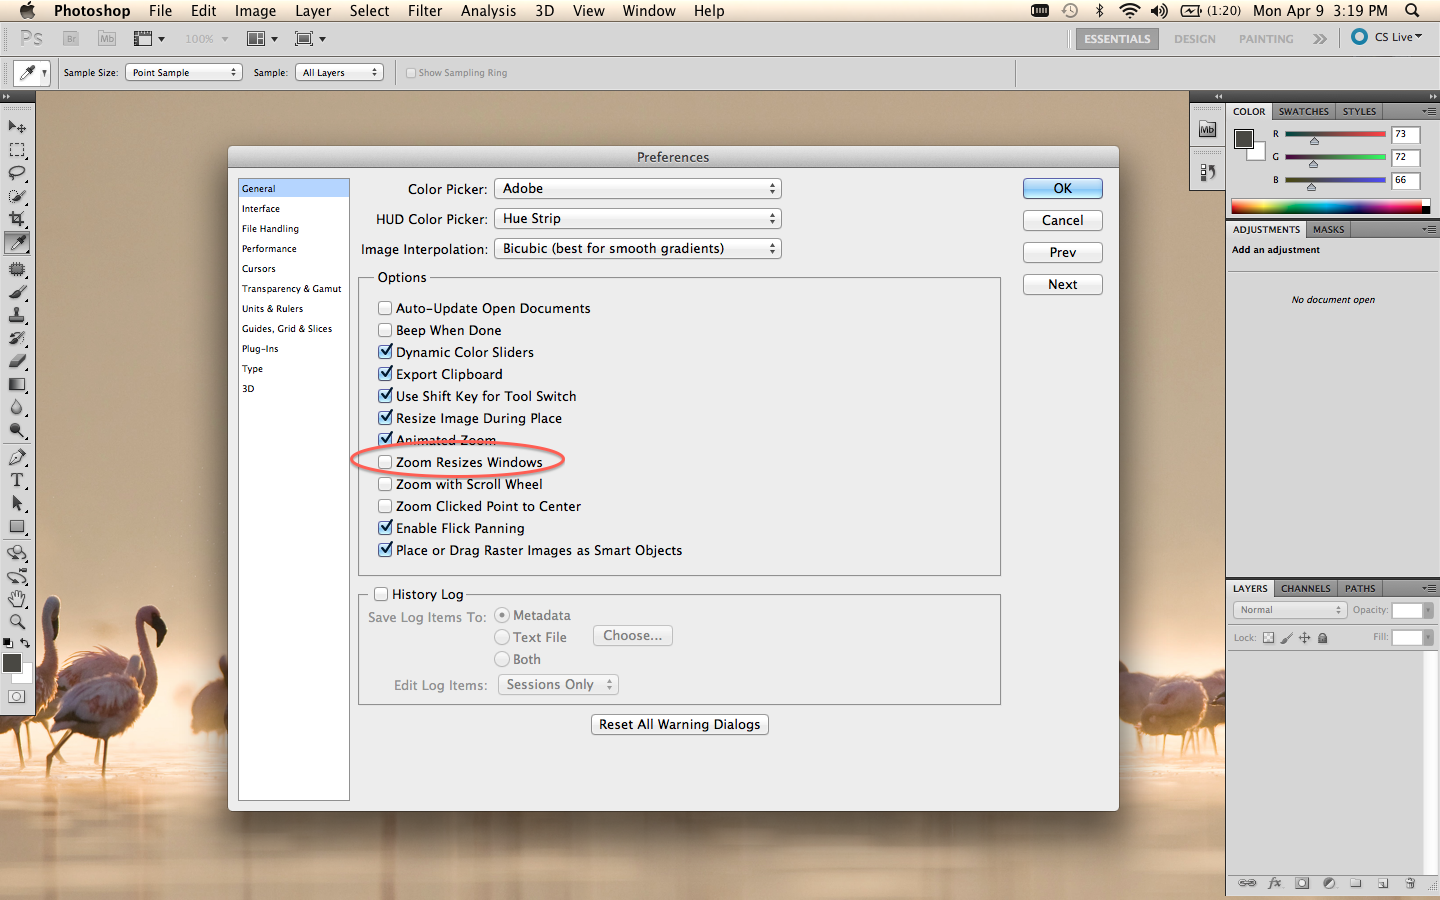The width and height of the screenshot is (1440, 900).
Task: Open the Sample All Layers dropdown
Action: 339,72
